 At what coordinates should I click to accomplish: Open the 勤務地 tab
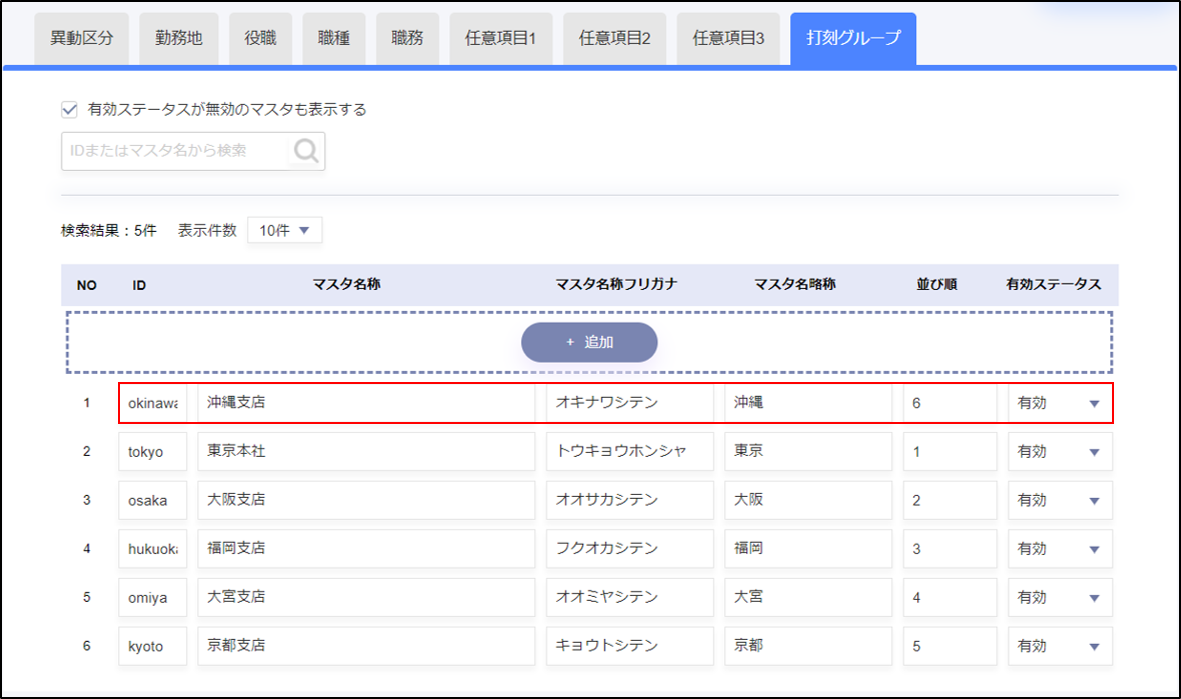(179, 39)
